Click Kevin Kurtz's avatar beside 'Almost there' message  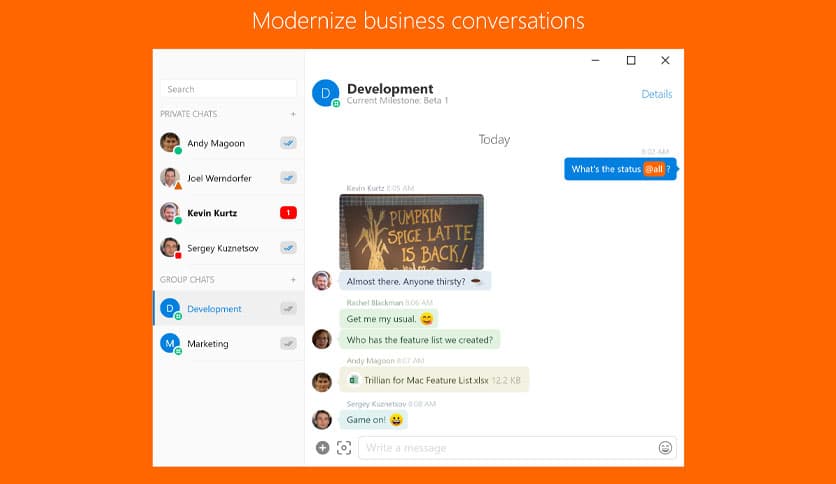(321, 281)
